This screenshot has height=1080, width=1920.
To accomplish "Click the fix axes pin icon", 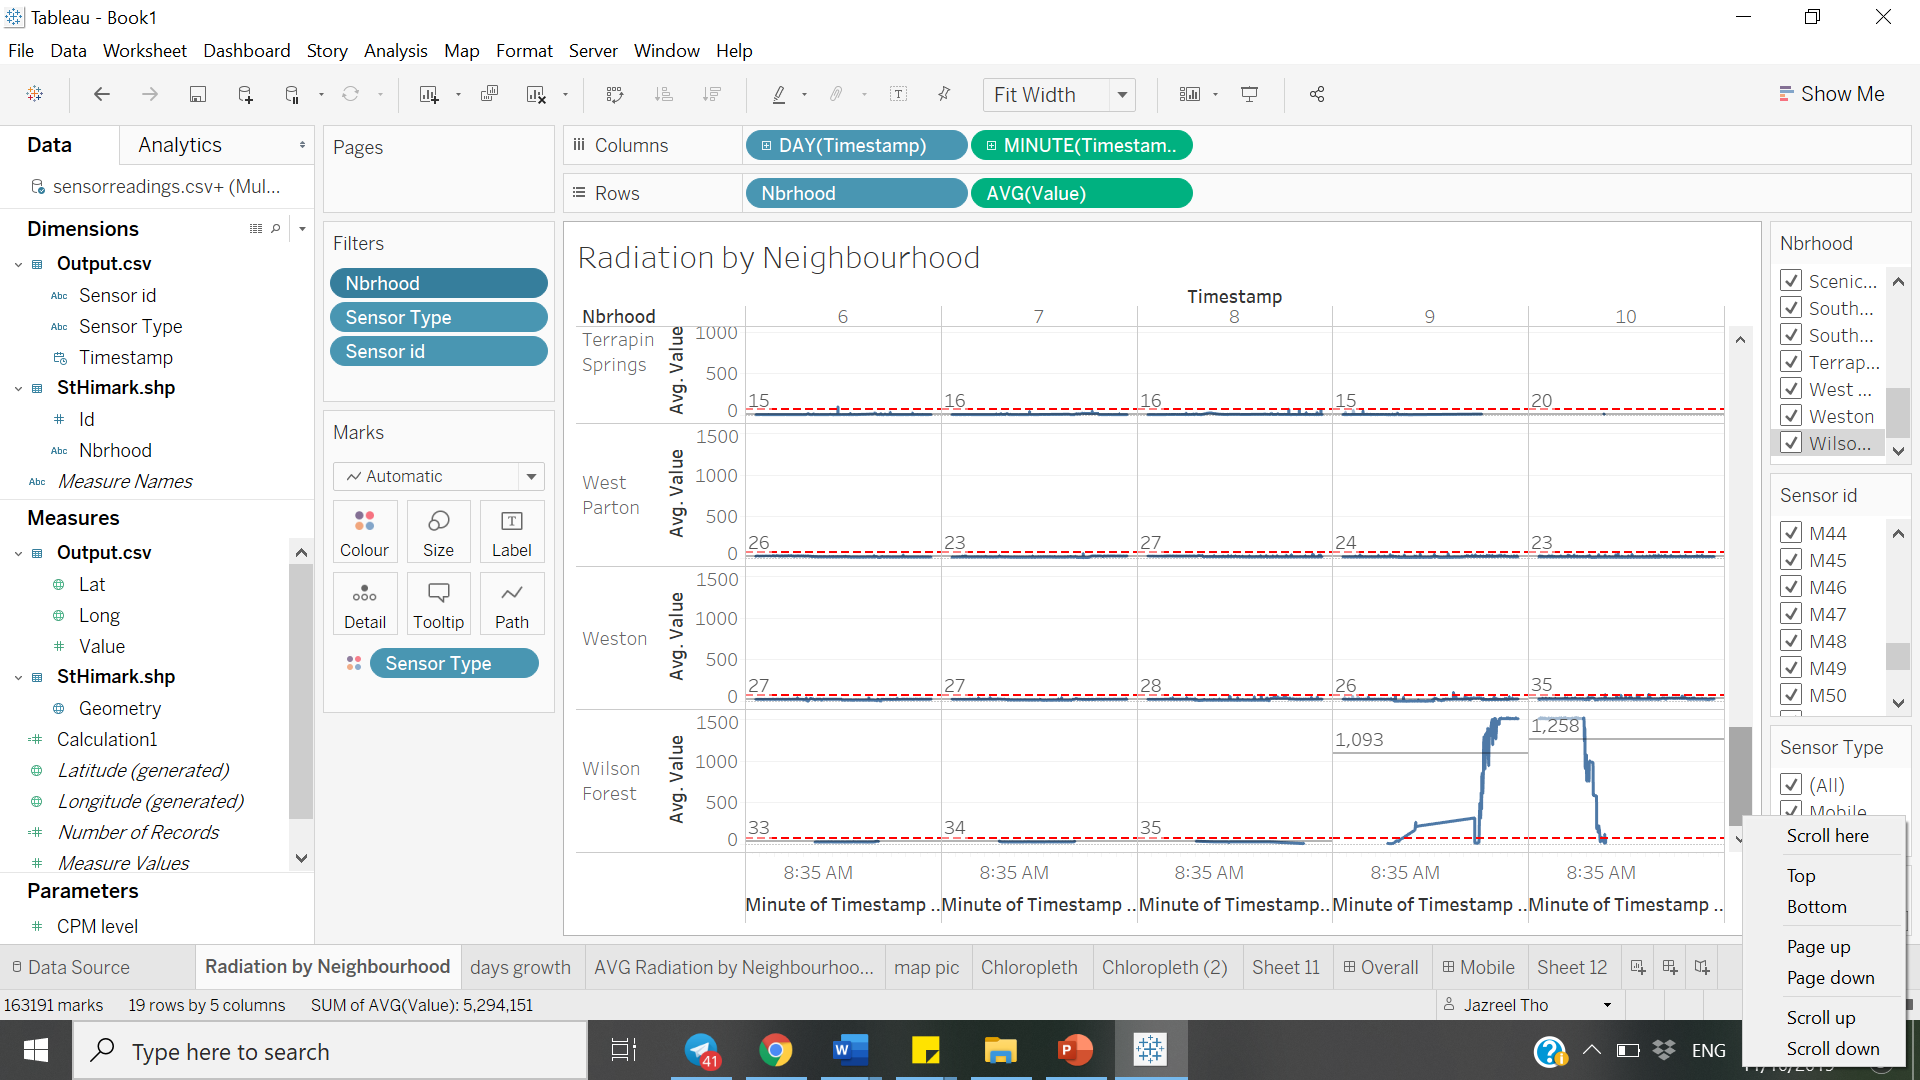I will pos(944,94).
